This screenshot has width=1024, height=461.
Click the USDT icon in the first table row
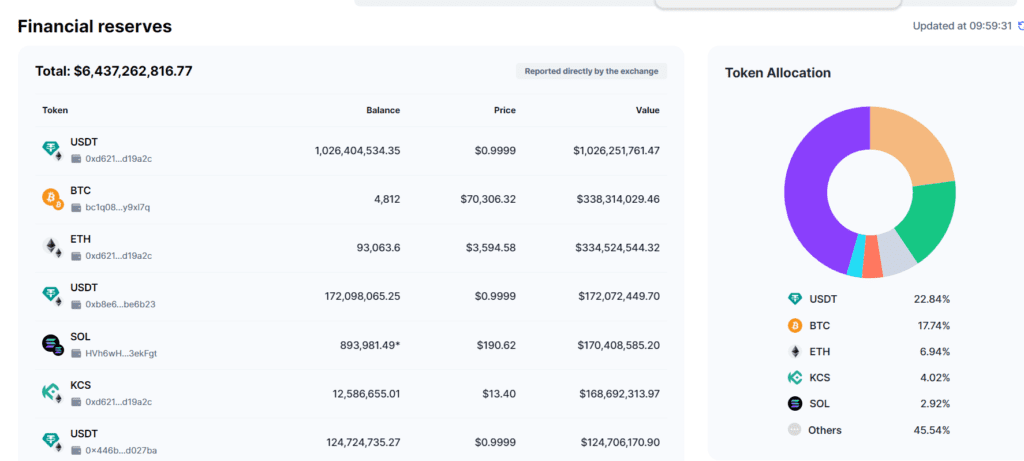[52, 150]
